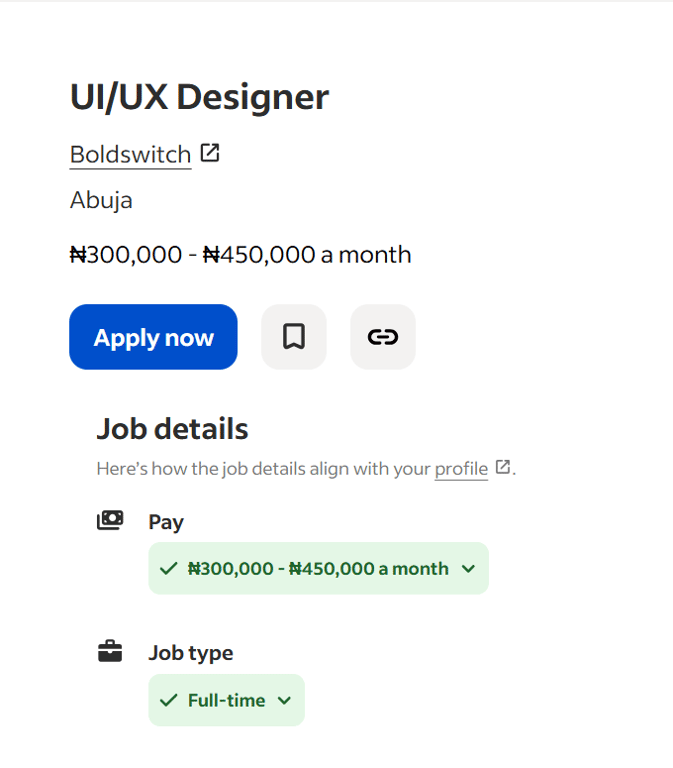Click the checkmark on the Pay chip
The width and height of the screenshot is (673, 768).
168,569
